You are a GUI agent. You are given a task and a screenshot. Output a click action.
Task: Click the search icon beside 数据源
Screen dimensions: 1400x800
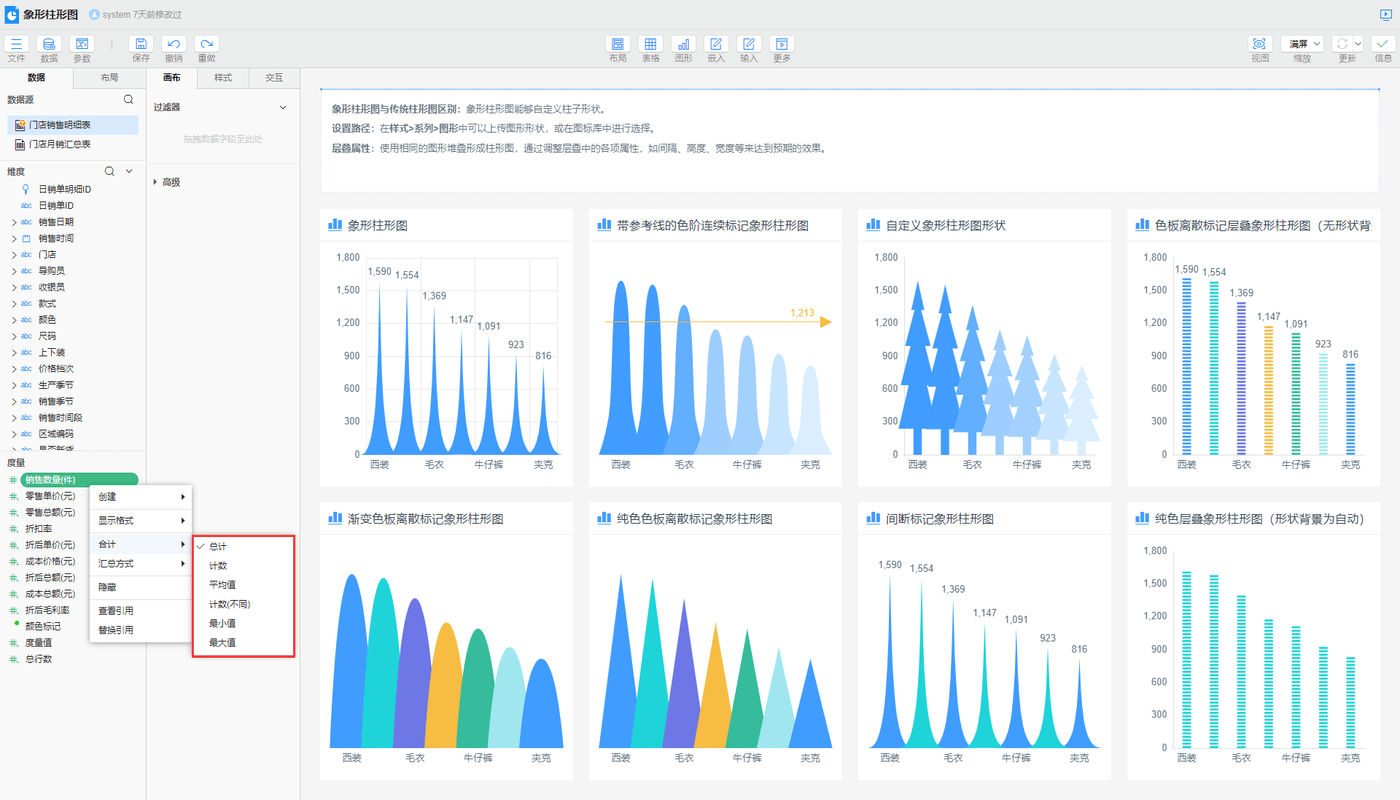[x=128, y=100]
